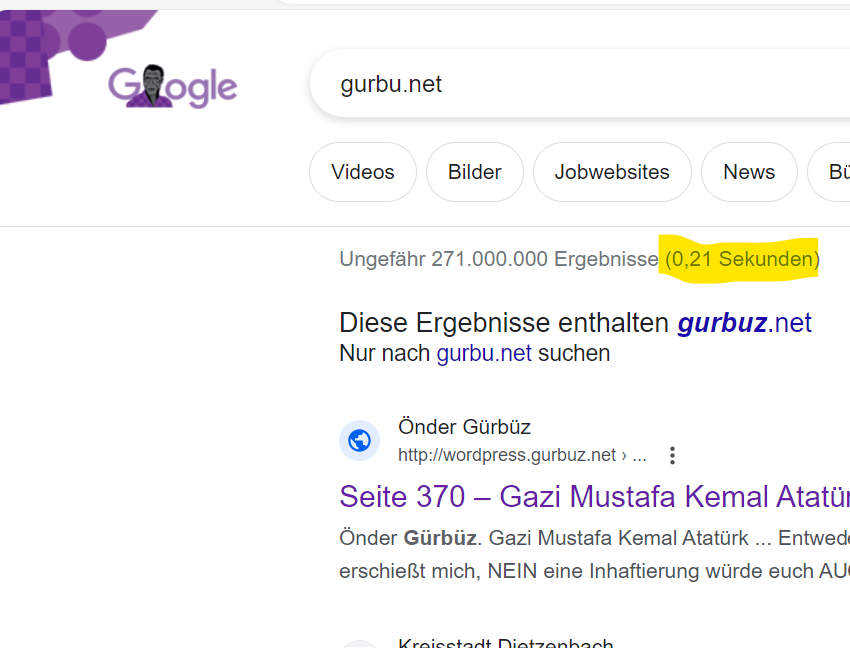Click the http://wordpress.gurbuz.net URL text
Image resolution: width=850 pixels, height=648 pixels.
tap(507, 455)
